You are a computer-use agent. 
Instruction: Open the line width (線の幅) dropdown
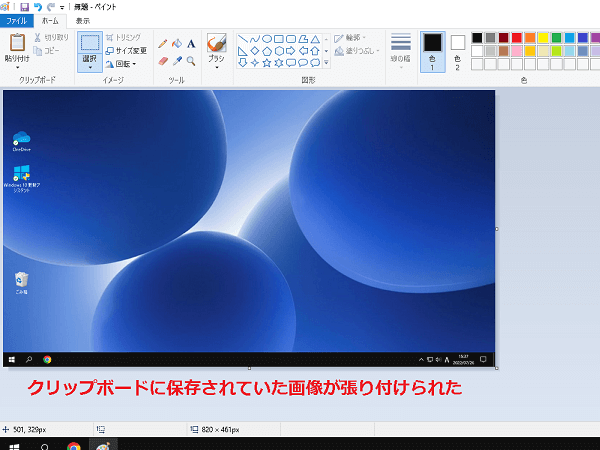401,52
